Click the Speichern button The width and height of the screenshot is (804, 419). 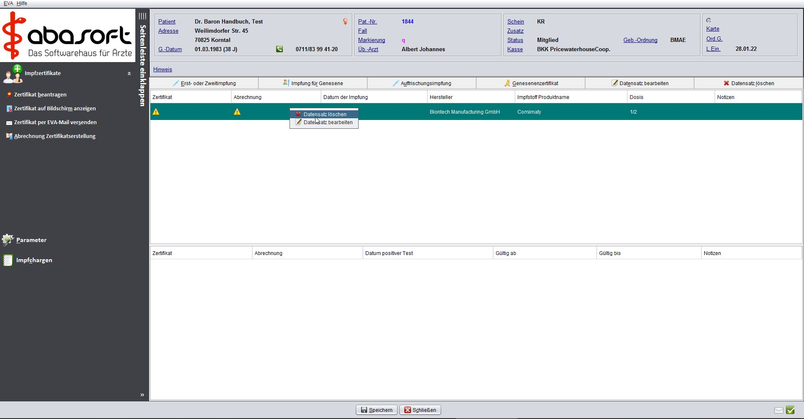coord(376,410)
